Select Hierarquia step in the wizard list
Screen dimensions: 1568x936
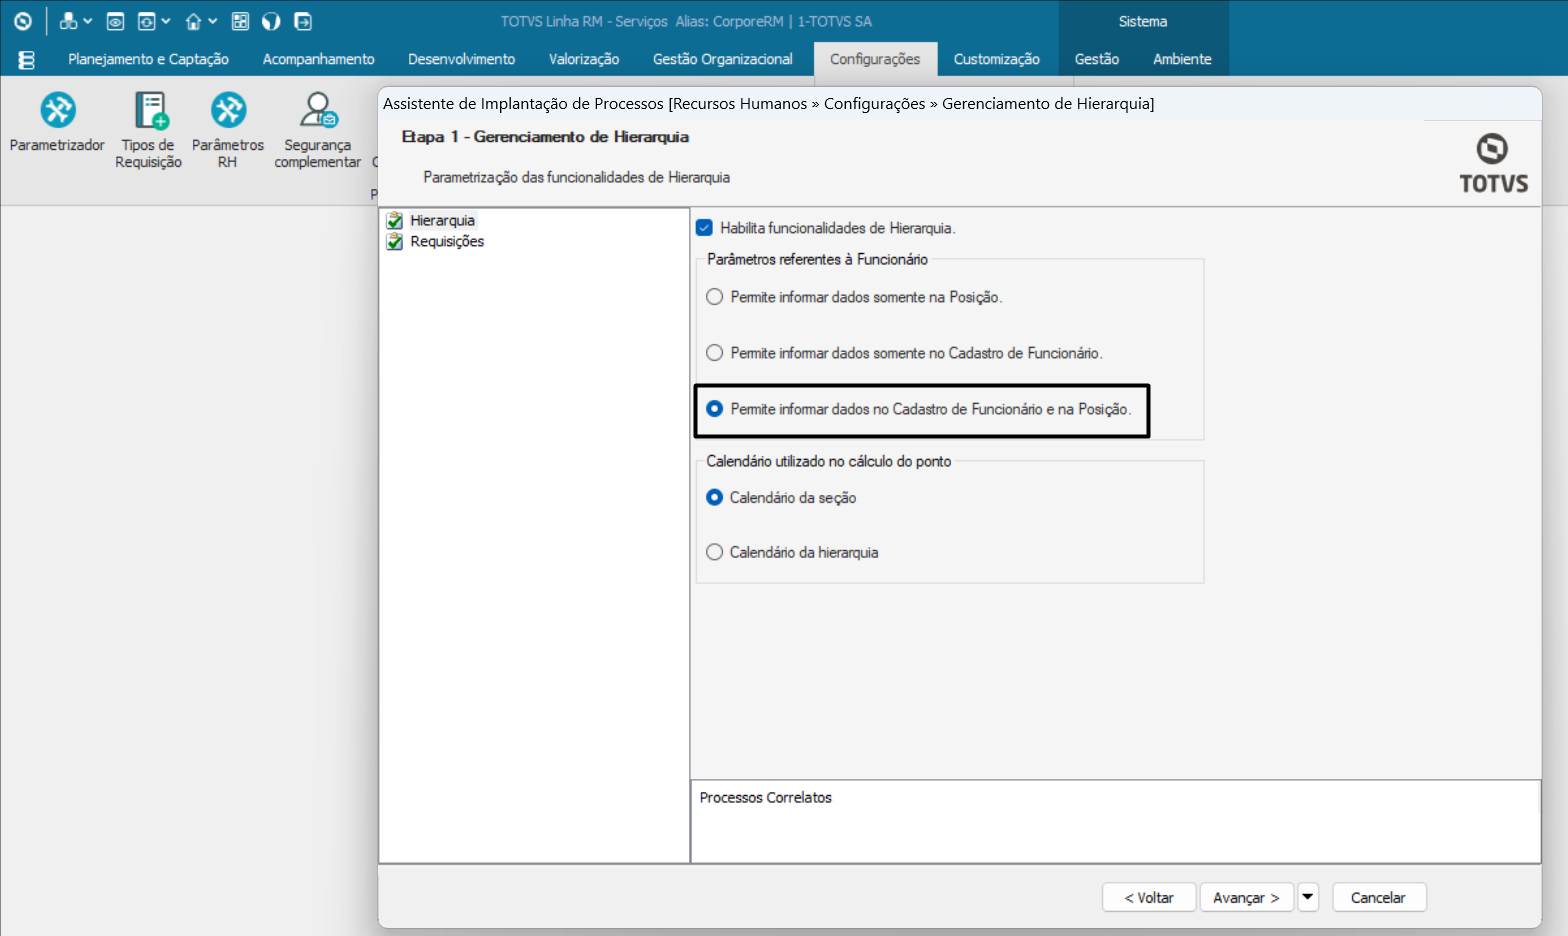[x=442, y=221]
